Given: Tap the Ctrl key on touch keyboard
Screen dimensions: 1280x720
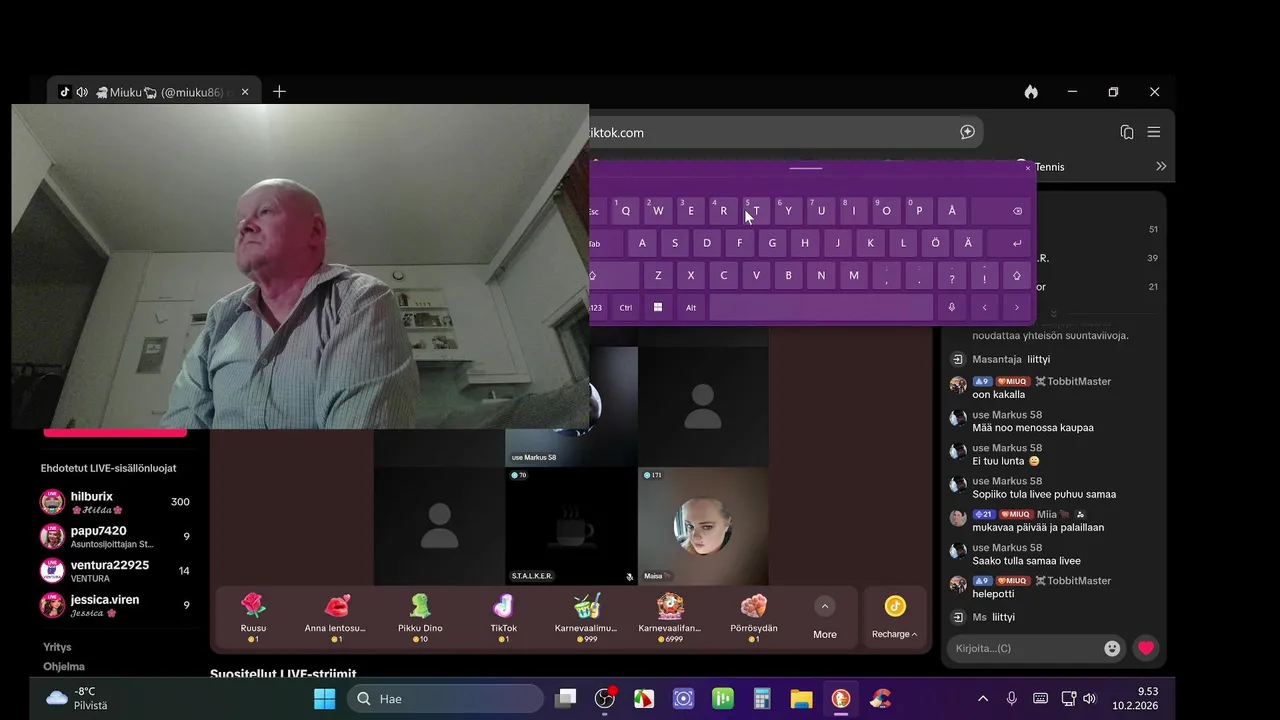Looking at the screenshot, I should pyautogui.click(x=626, y=307).
